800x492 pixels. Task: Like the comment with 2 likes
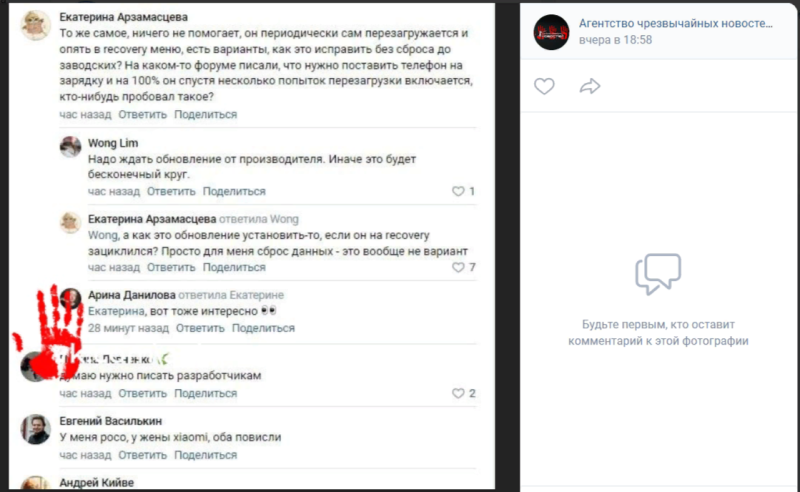459,394
